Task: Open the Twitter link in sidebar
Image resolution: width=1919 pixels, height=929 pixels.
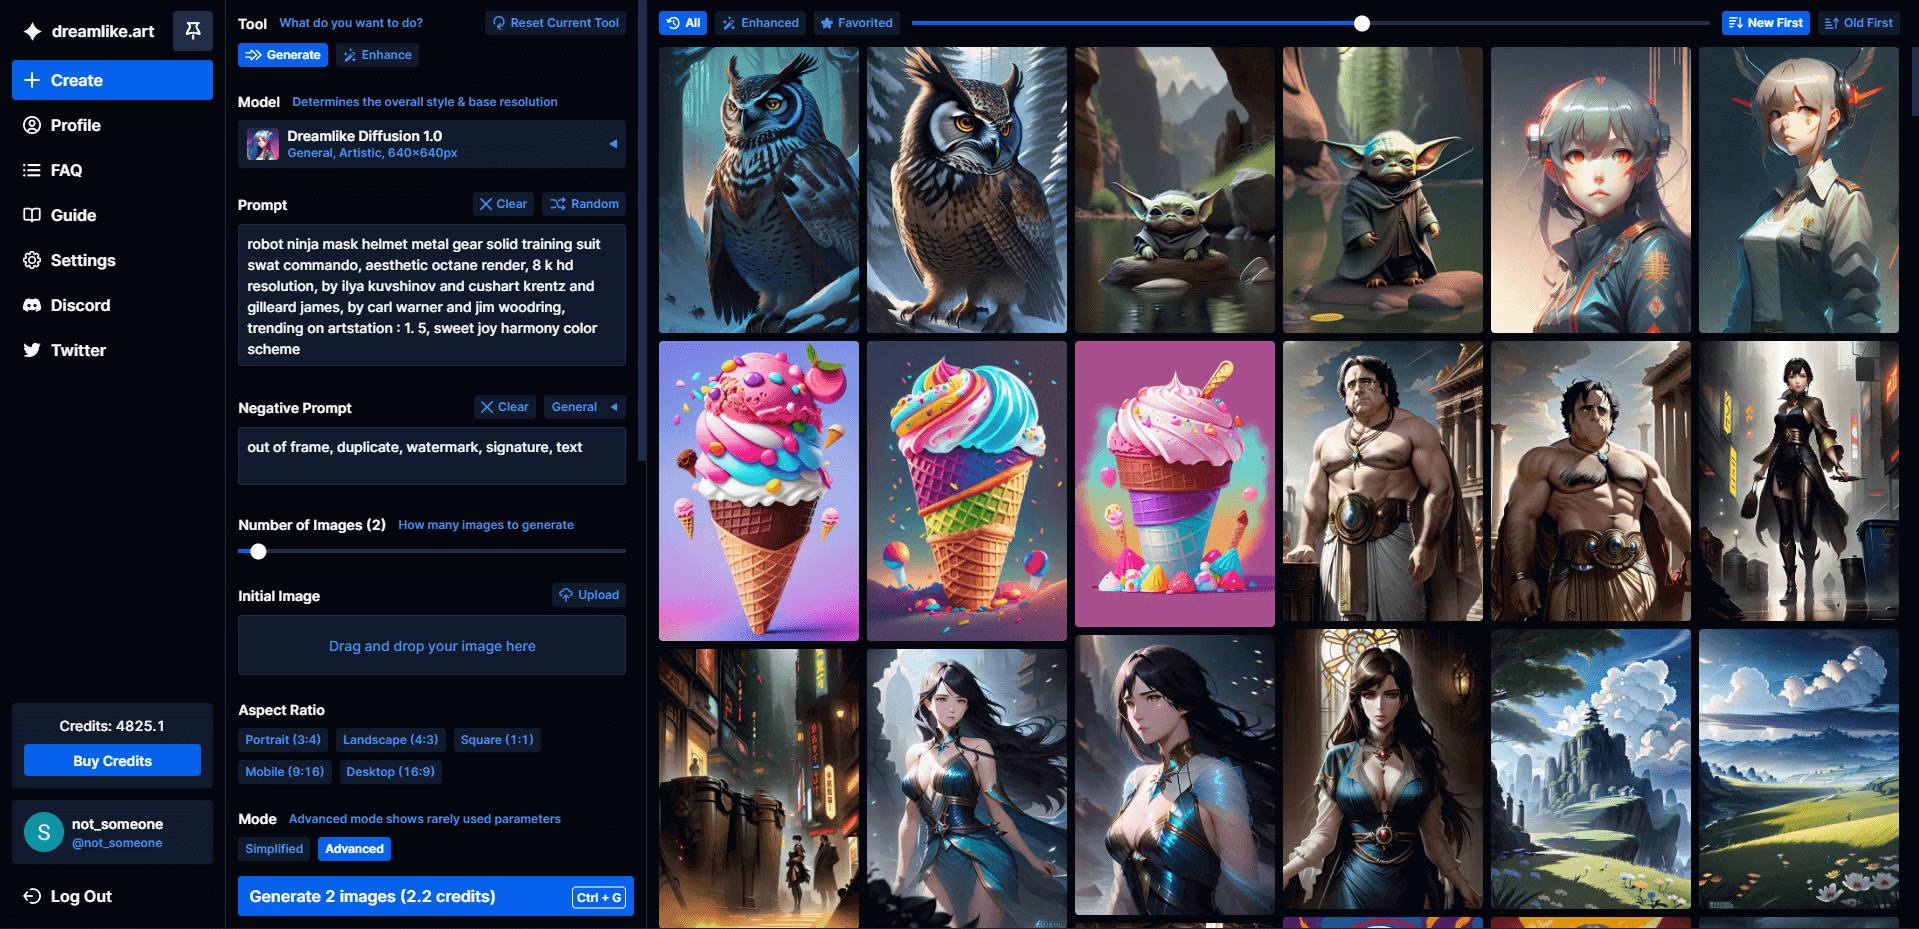Action: click(x=78, y=350)
